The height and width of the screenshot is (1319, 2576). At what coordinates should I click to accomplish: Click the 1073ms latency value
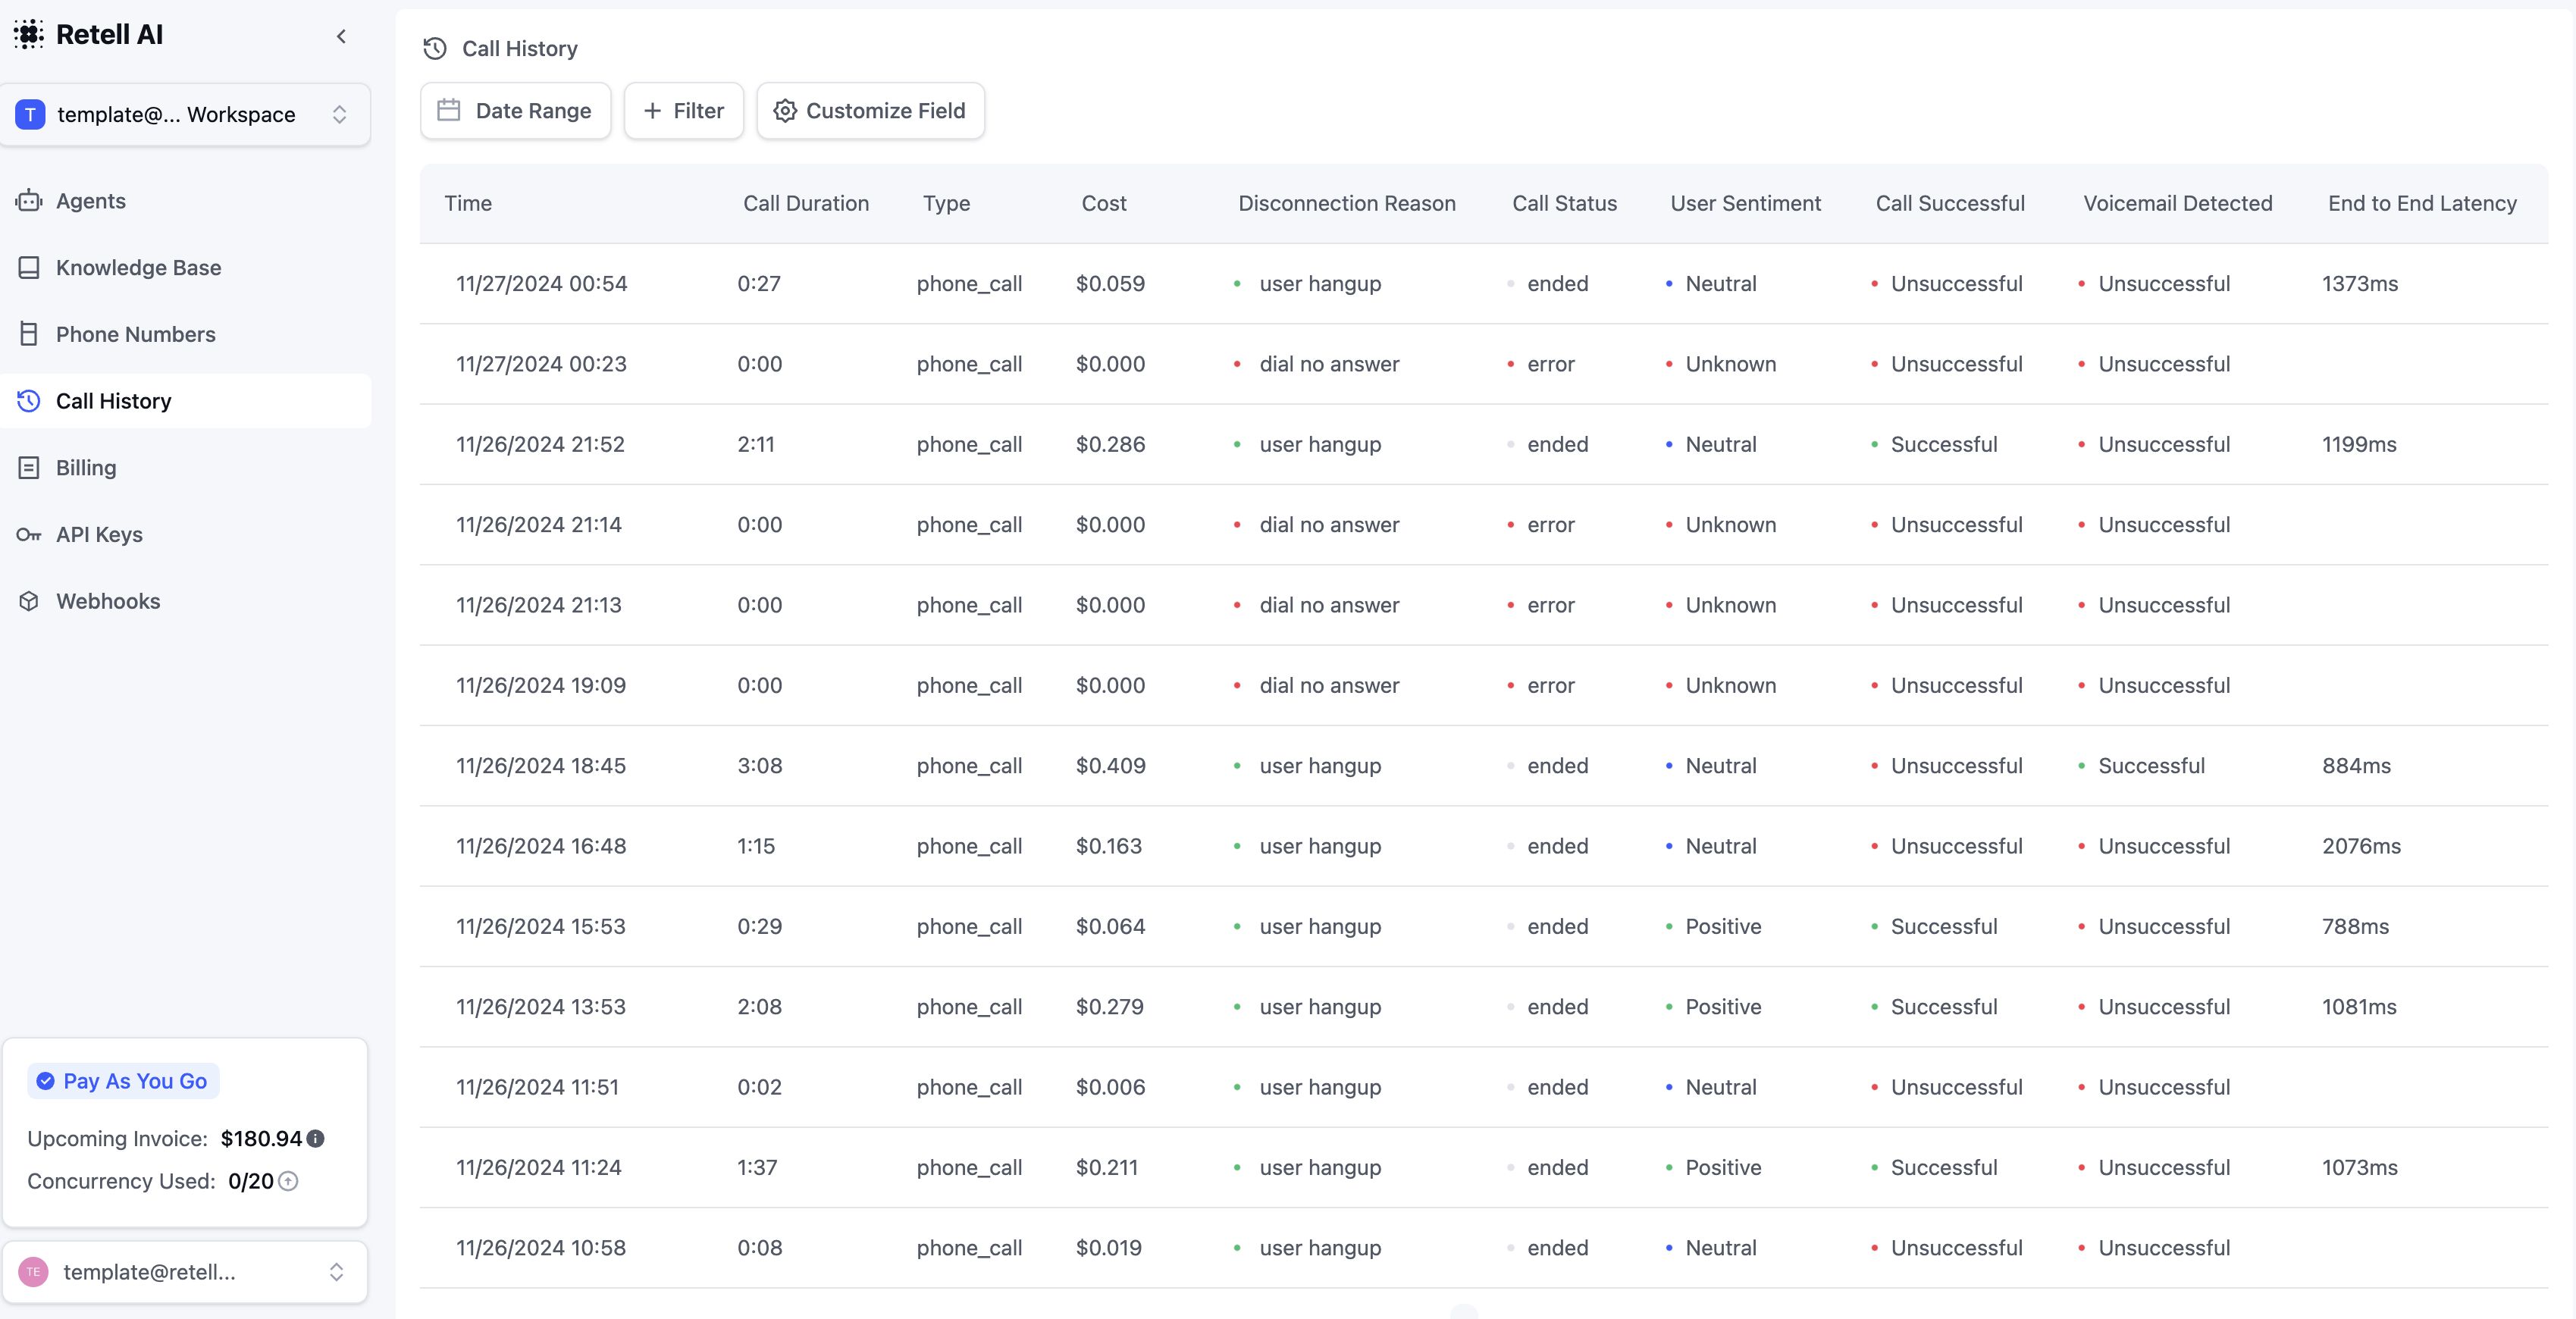tap(2359, 1167)
